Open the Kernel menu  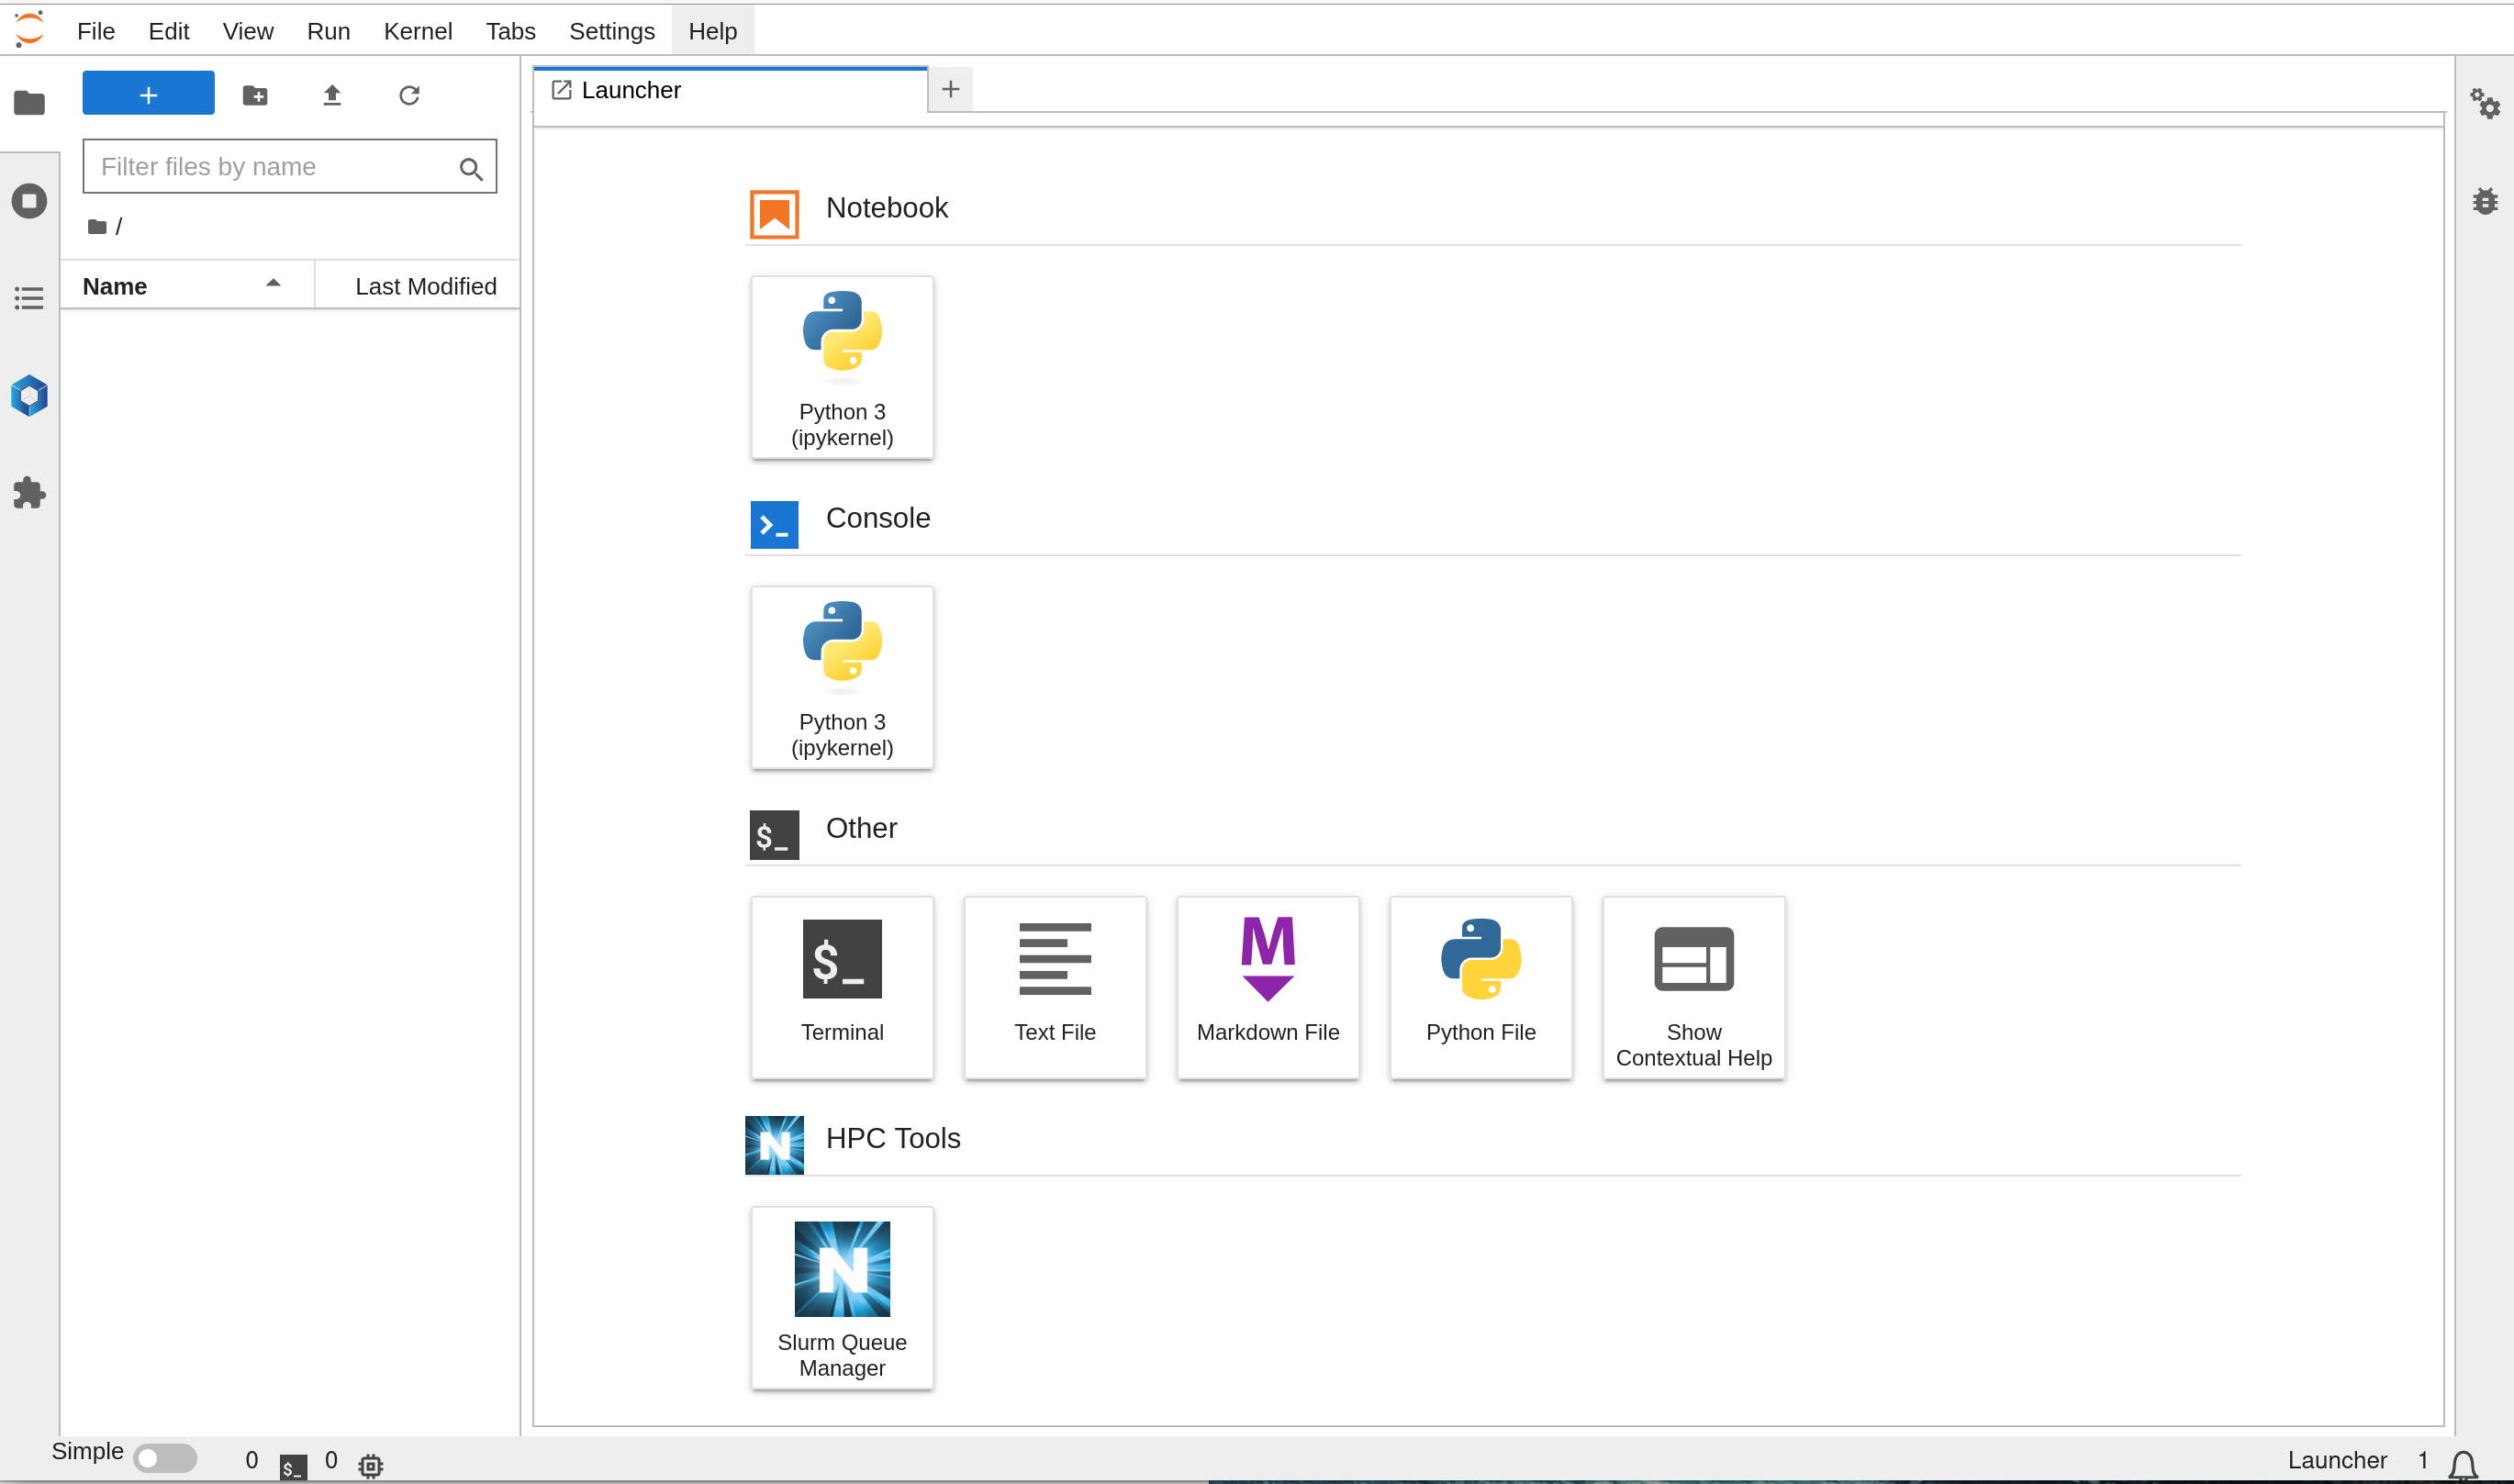(x=417, y=31)
